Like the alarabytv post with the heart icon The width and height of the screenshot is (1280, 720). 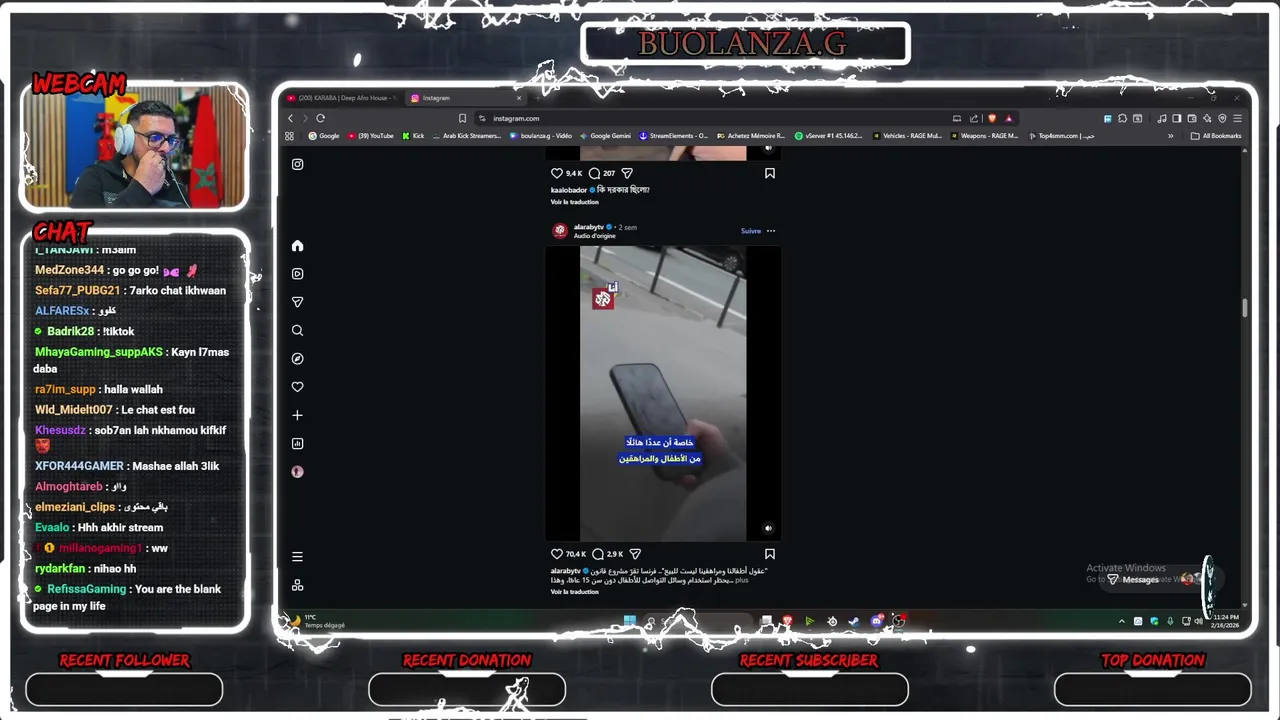(557, 554)
